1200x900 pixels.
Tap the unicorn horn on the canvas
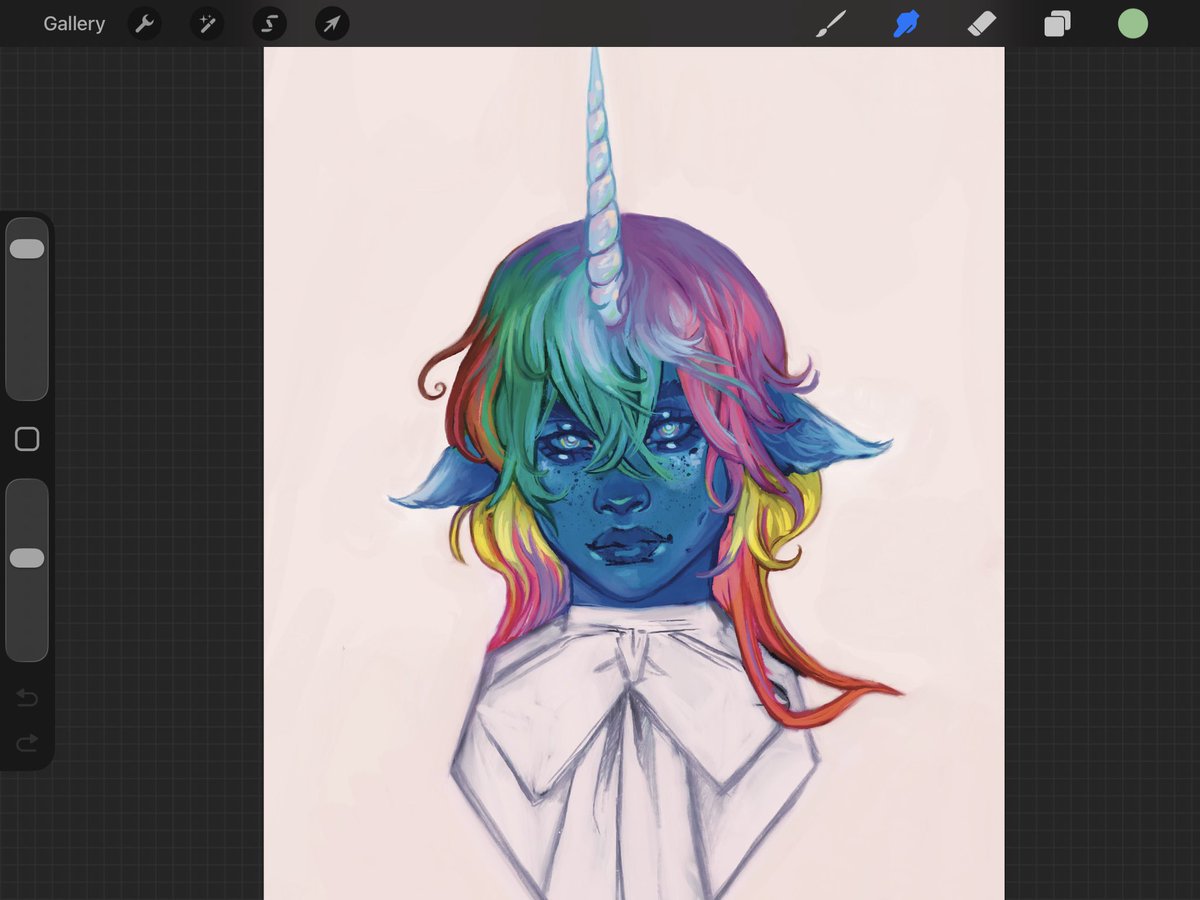tap(602, 190)
